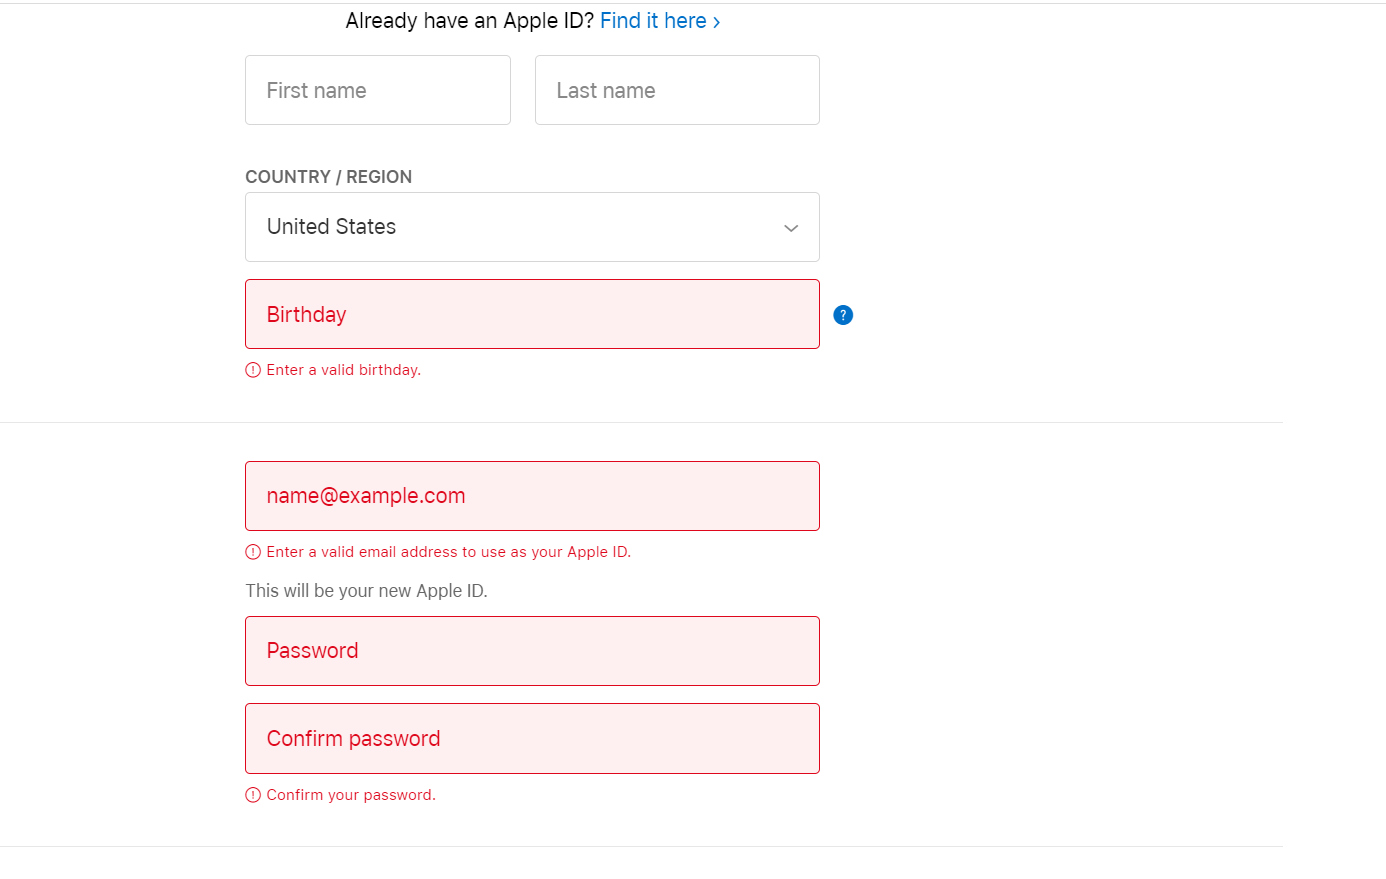Click the COUNTRY / REGION label
The width and height of the screenshot is (1386, 879).
coord(328,177)
